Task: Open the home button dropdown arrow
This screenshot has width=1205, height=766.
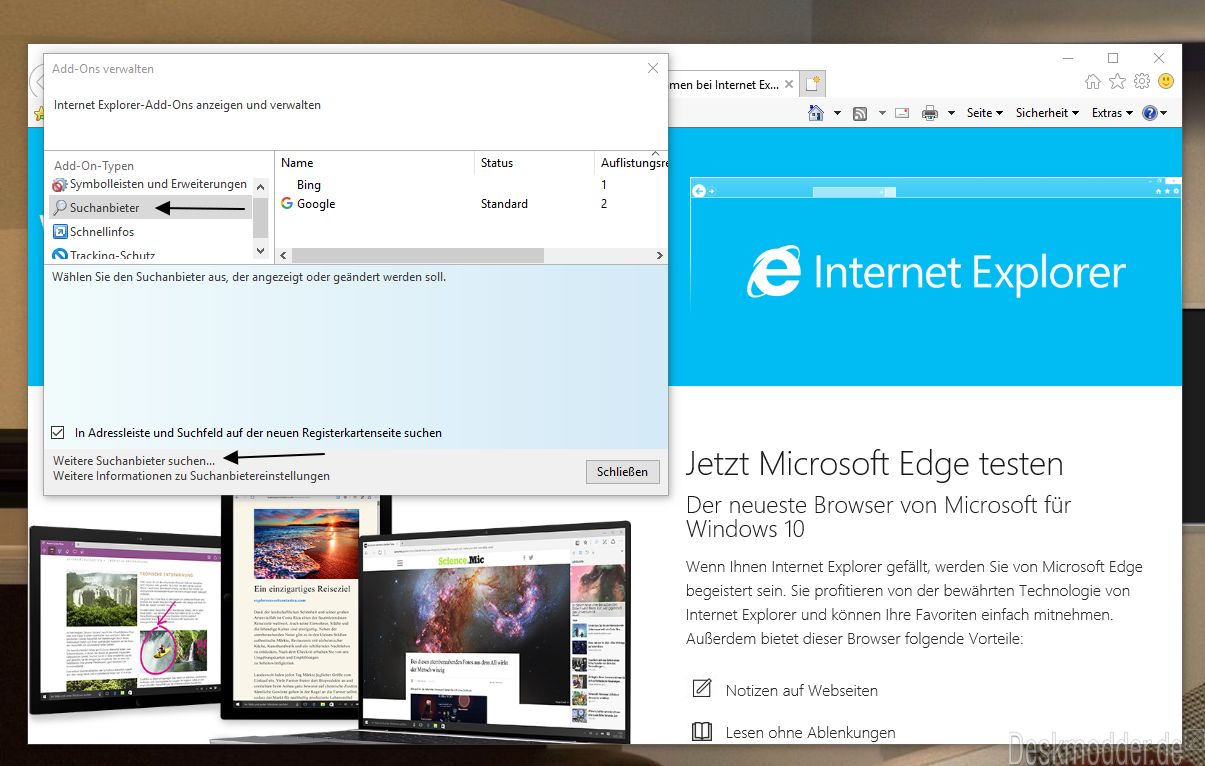Action: pos(837,113)
